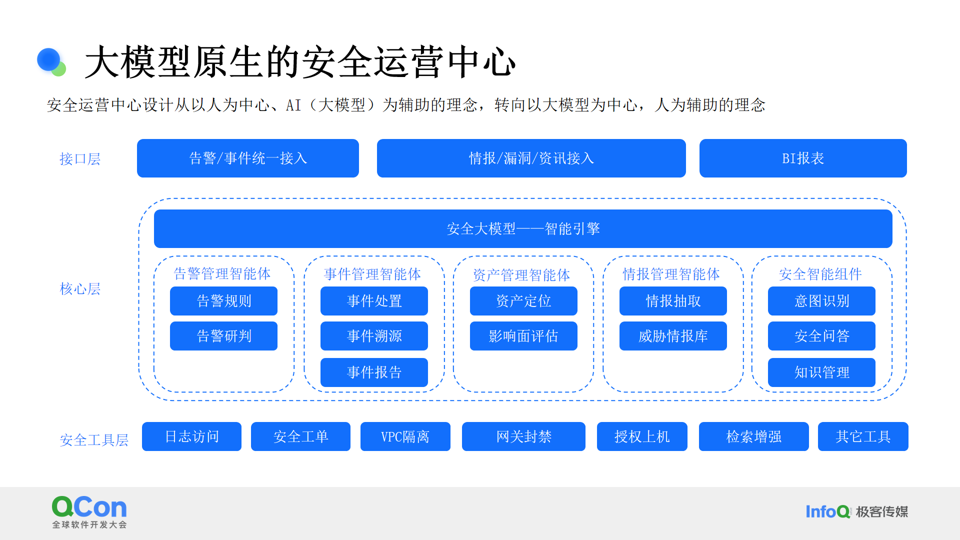
Task: Click the 日志访问 tool box
Action: point(192,437)
